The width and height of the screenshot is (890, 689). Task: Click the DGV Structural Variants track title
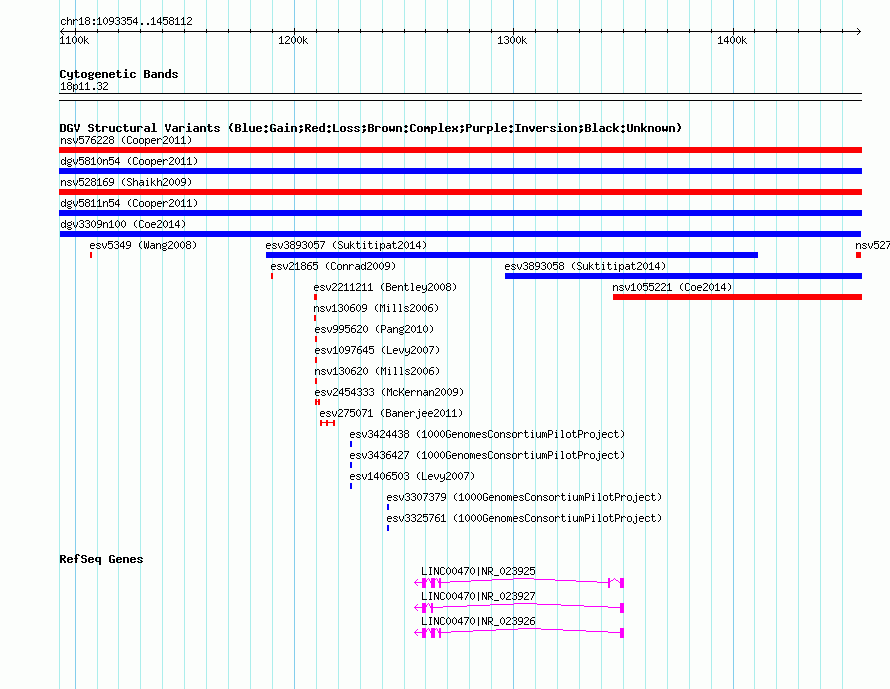(x=371, y=128)
